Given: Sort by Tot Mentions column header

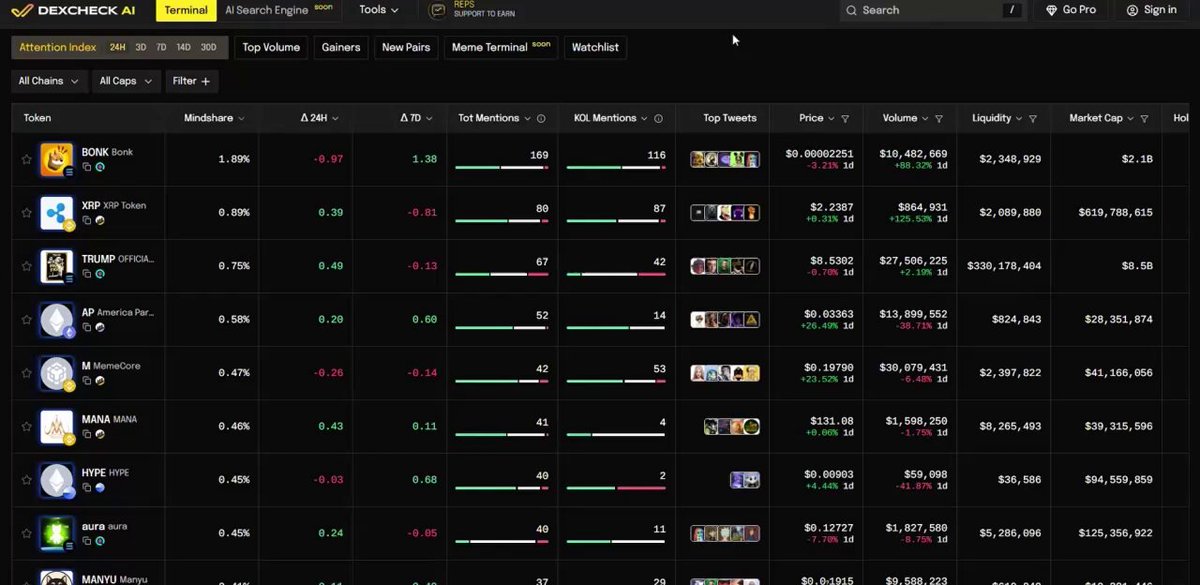Looking at the screenshot, I should tap(494, 118).
